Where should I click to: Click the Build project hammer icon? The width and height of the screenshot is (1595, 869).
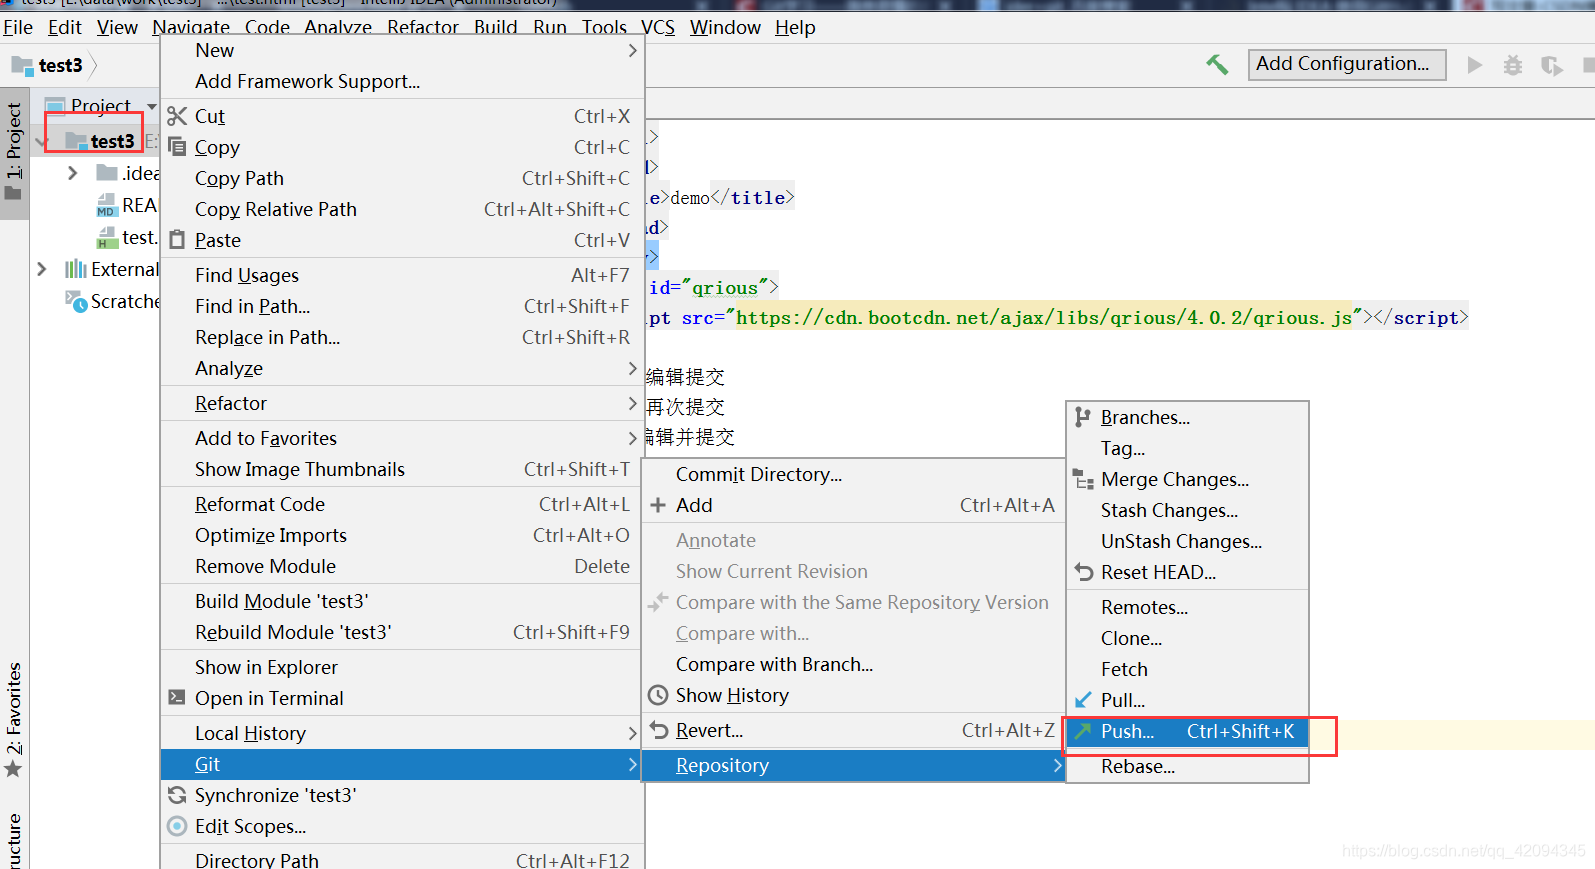click(x=1217, y=65)
